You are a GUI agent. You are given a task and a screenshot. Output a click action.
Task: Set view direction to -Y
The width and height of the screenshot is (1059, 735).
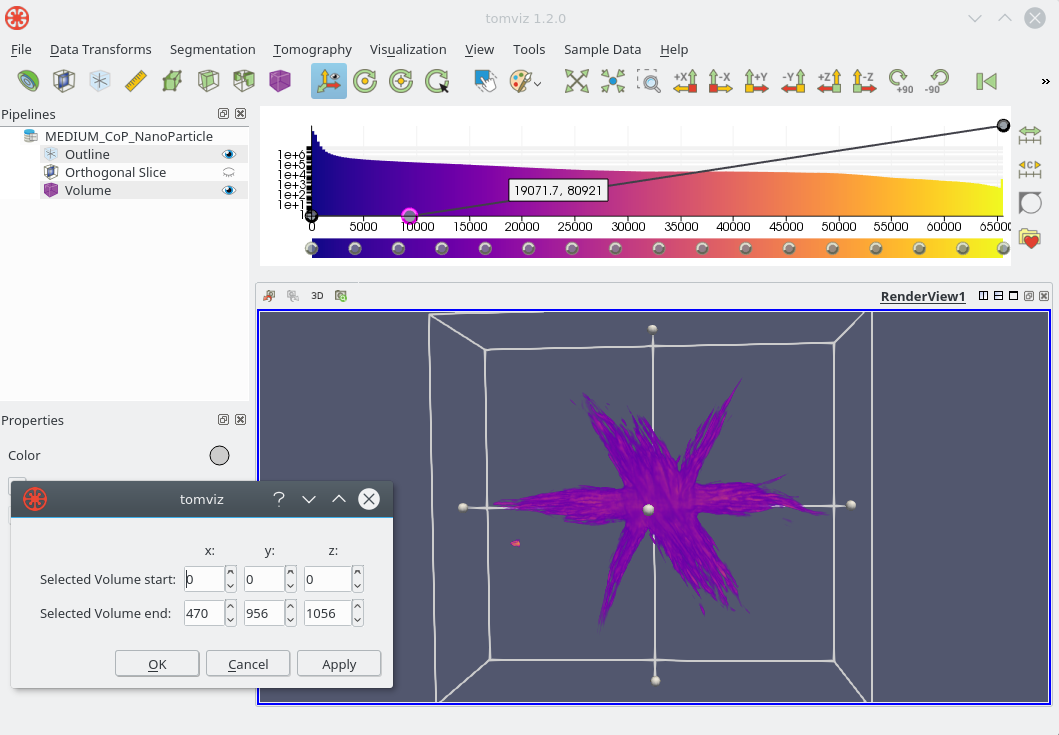coord(793,81)
